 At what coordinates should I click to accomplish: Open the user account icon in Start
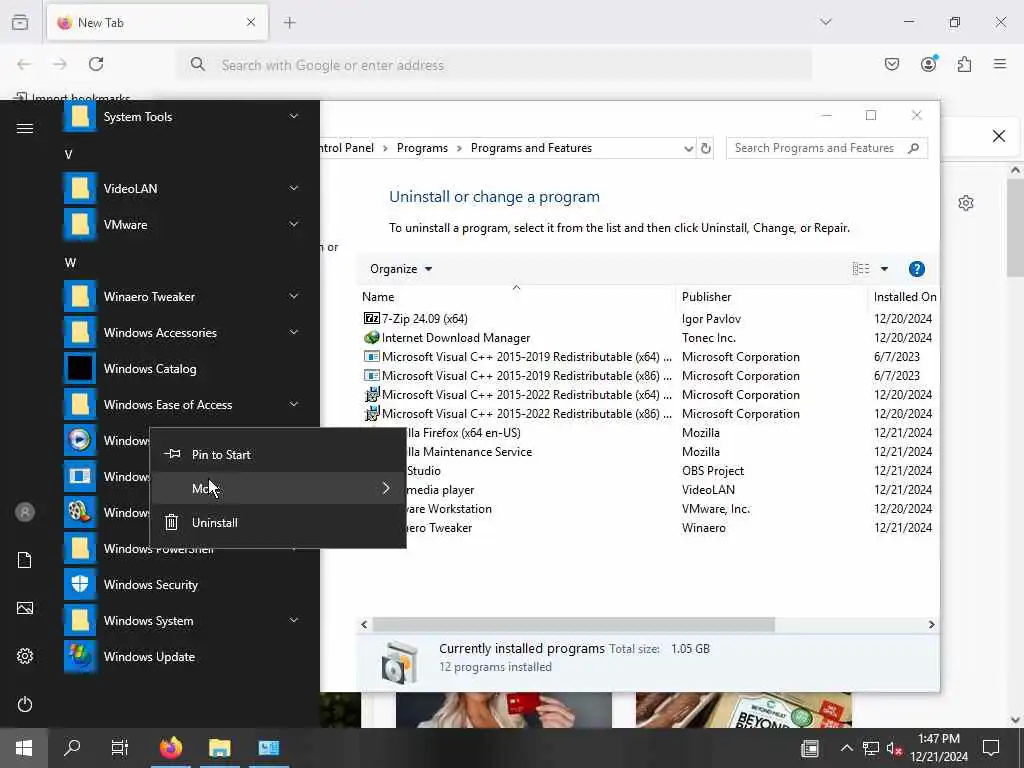pos(25,513)
